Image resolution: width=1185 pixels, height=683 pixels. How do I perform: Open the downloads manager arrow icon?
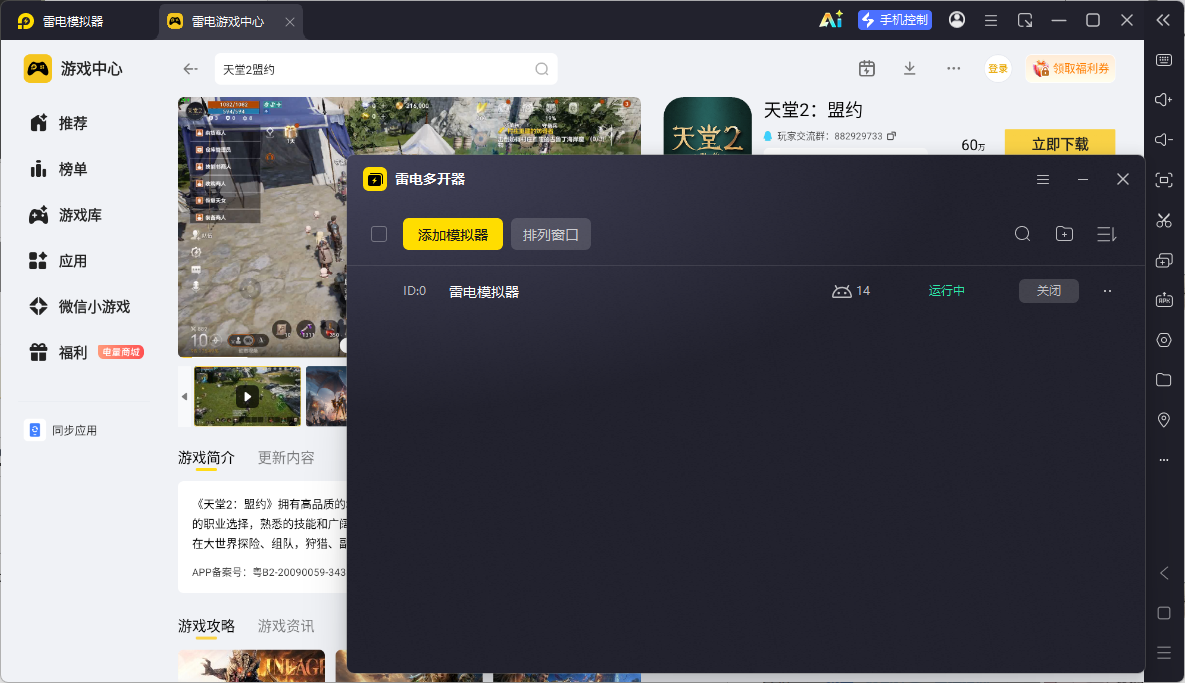point(910,69)
